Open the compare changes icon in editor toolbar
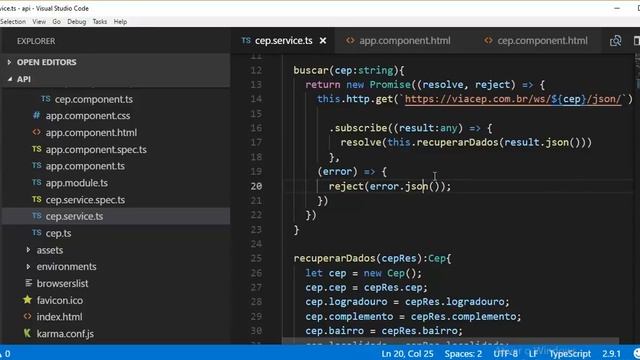The width and height of the screenshot is (640, 360). pos(616,41)
